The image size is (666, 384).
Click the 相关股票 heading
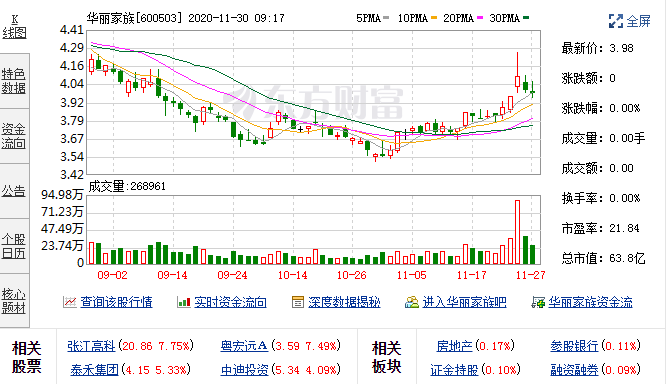tap(26, 357)
